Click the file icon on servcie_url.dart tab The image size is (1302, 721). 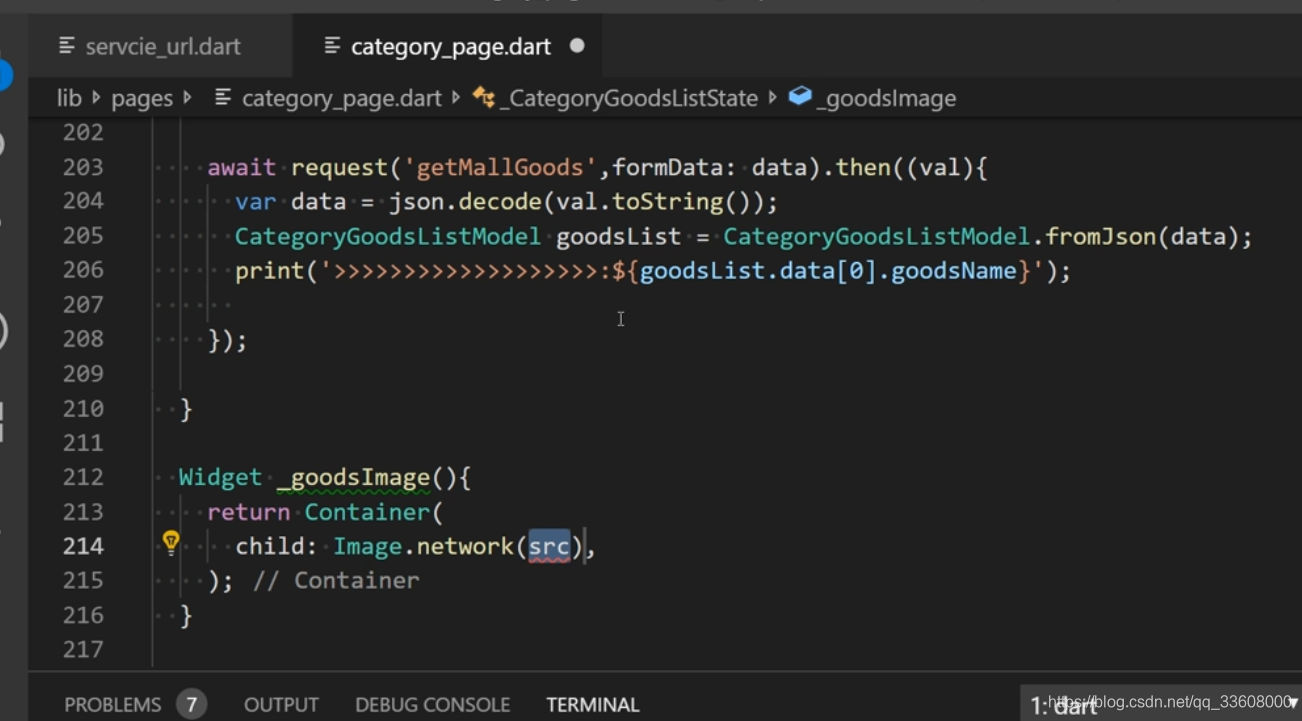[x=67, y=46]
